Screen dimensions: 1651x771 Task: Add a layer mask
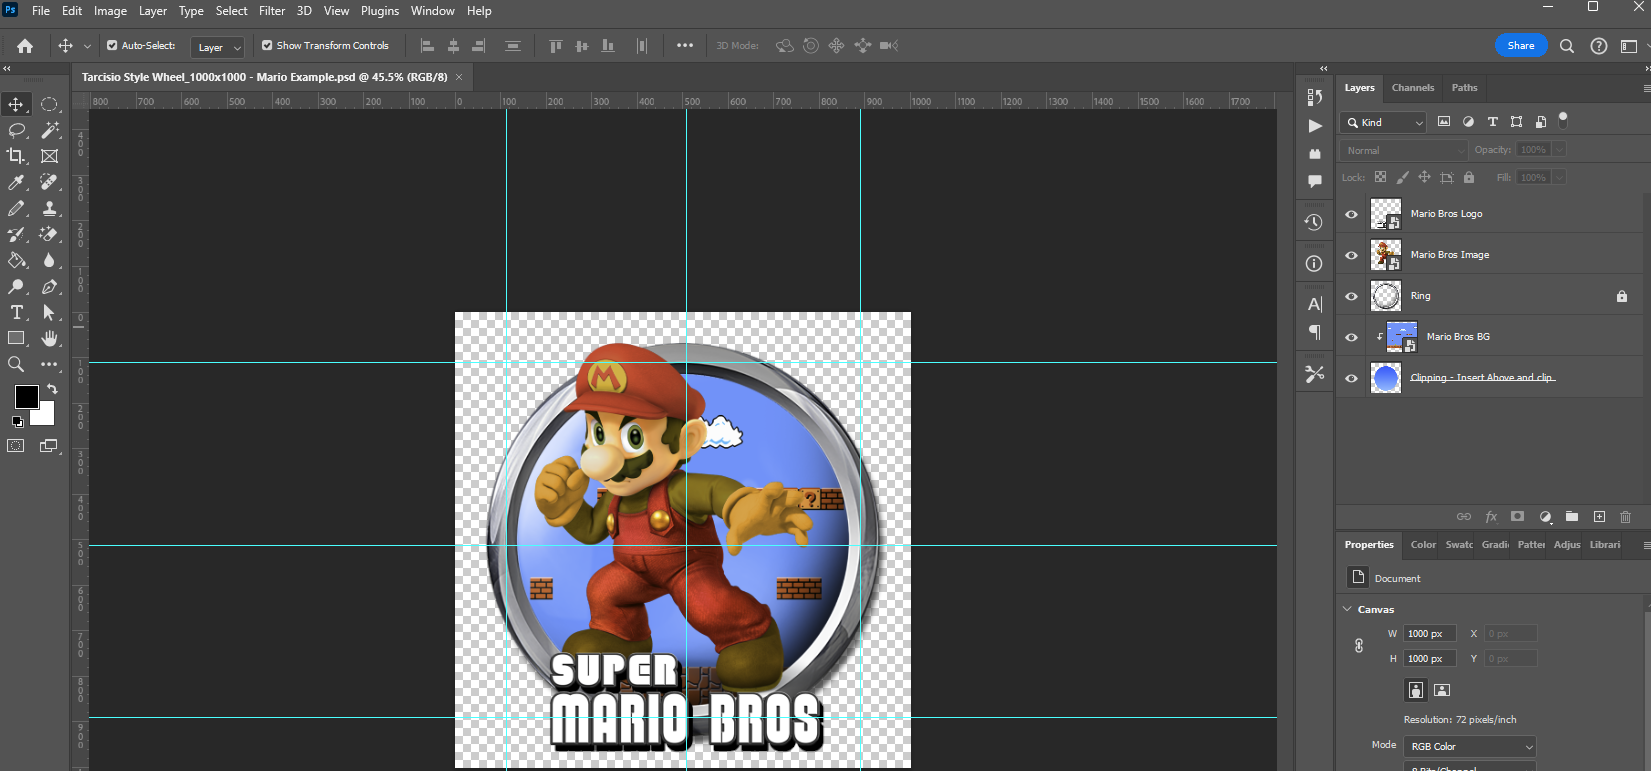click(1517, 517)
